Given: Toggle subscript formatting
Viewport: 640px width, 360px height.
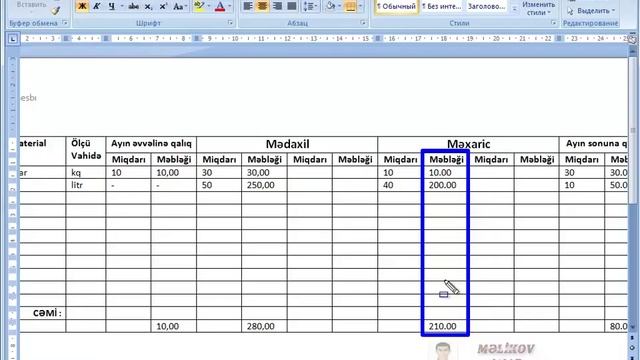Looking at the screenshot, I should [149, 6].
